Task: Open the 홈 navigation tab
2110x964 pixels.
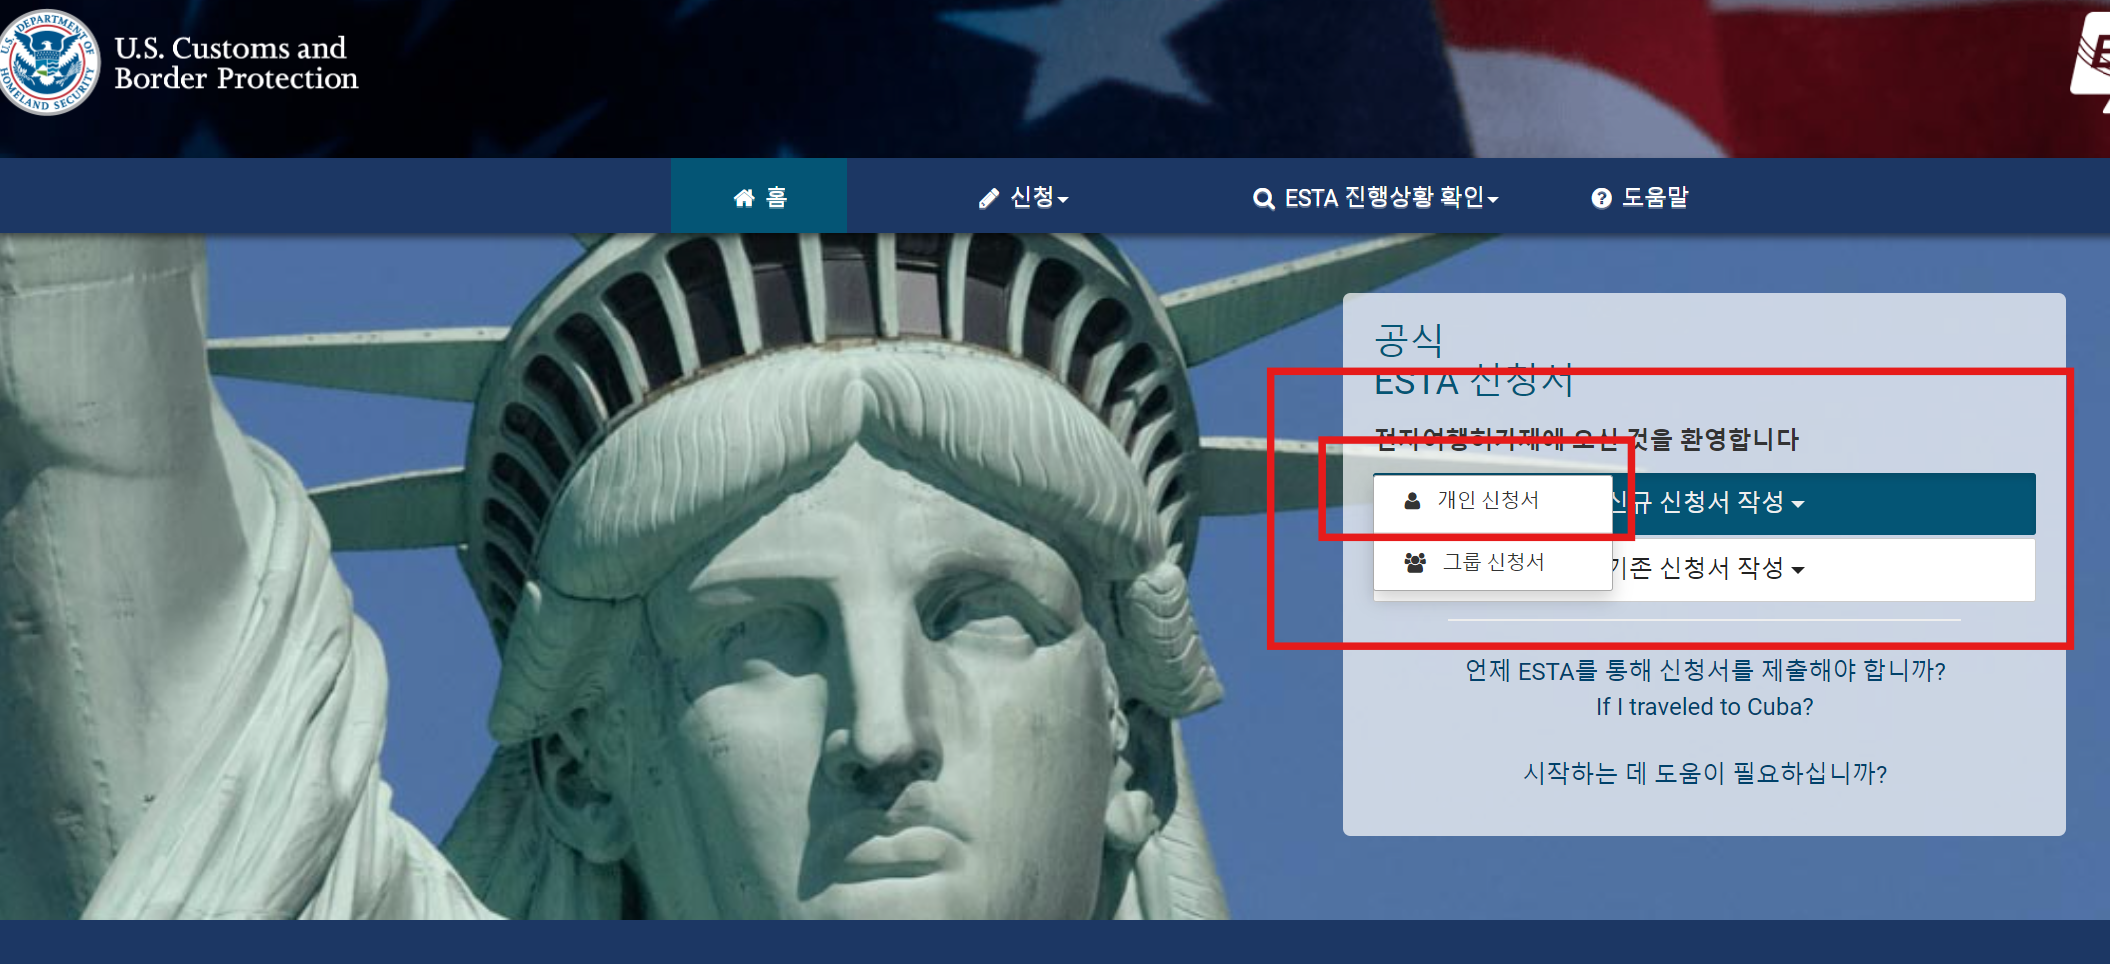Action: coord(759,197)
